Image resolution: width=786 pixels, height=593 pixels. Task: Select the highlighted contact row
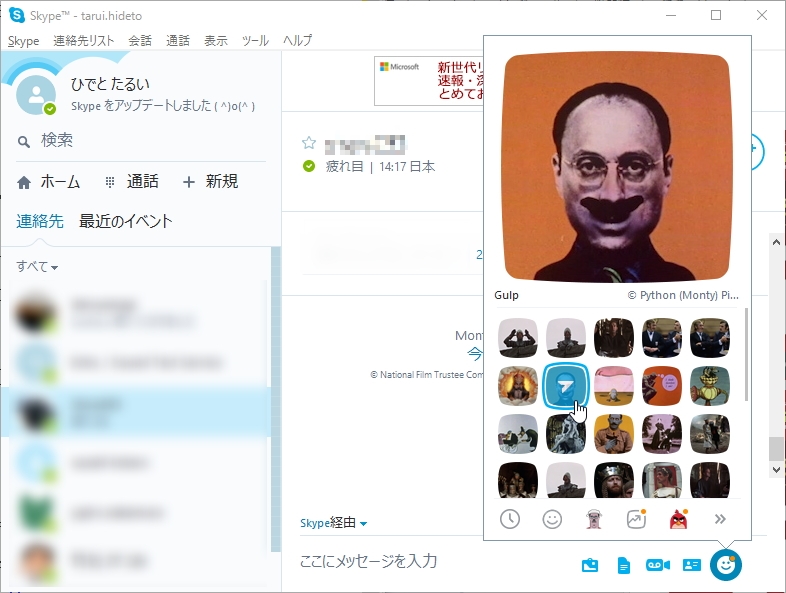[135, 412]
